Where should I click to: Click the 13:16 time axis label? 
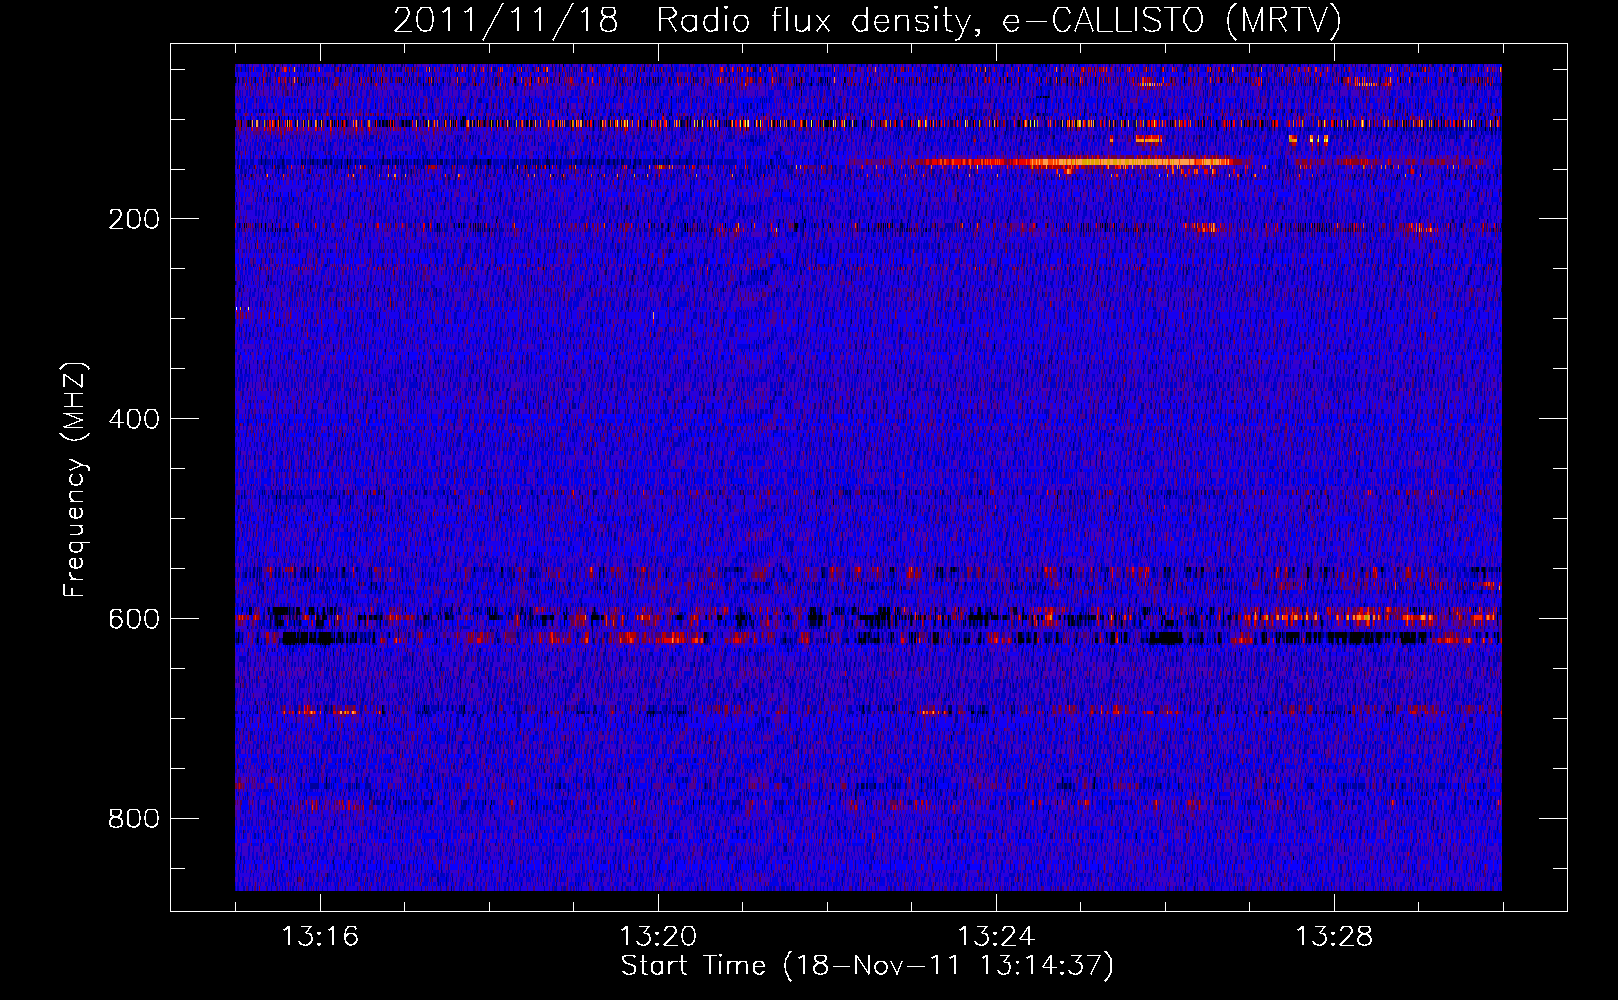coord(320,937)
